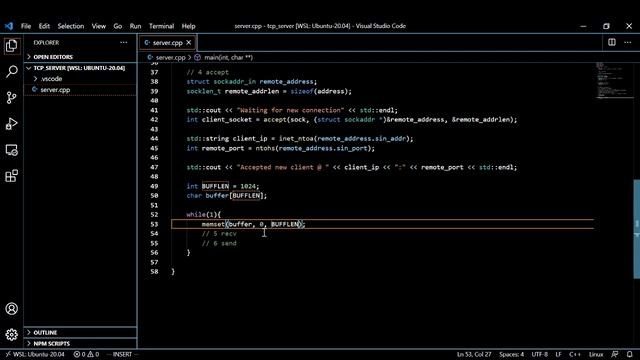Click the vertical editor scrollbar thumb
Image resolution: width=640 pixels, height=360 pixels.
click(637, 229)
